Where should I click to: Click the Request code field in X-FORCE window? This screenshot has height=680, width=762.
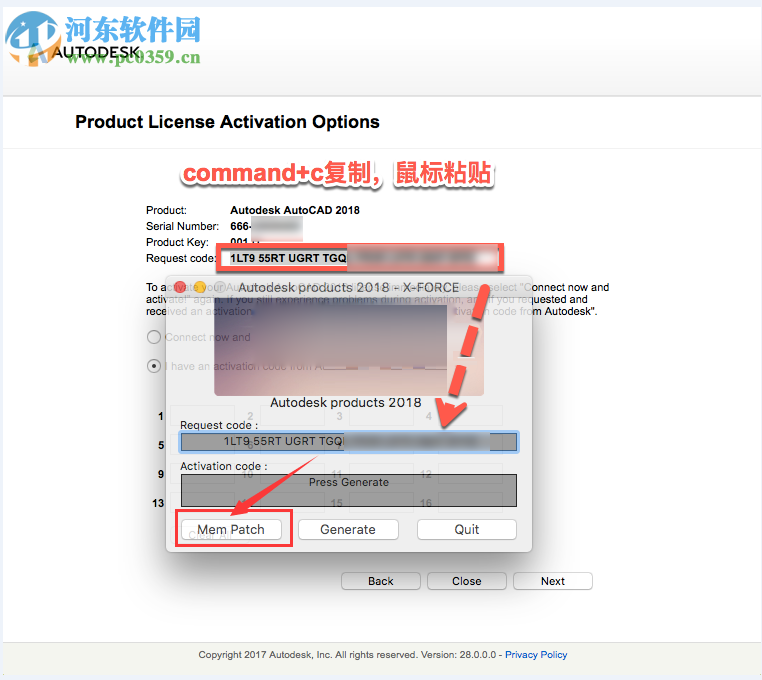coord(349,442)
